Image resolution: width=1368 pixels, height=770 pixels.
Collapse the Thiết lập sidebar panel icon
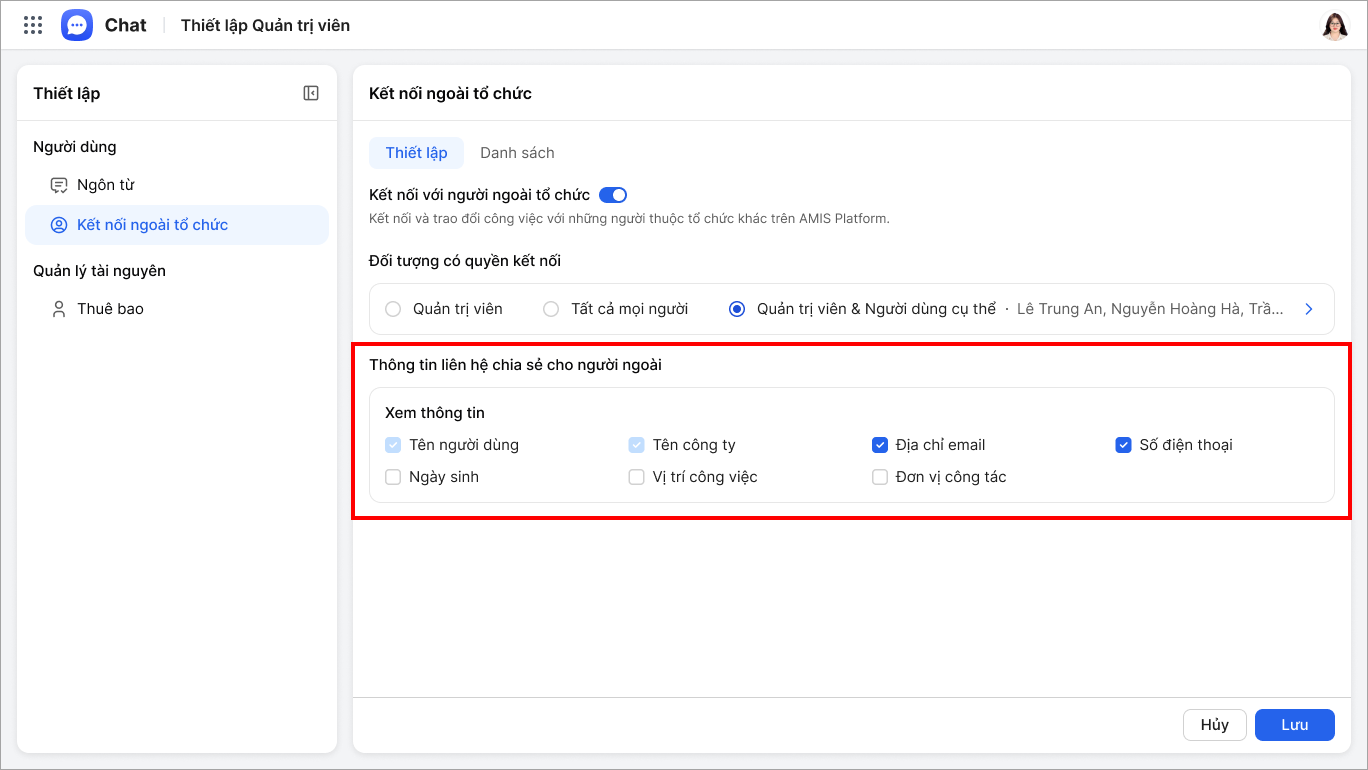coord(311,93)
